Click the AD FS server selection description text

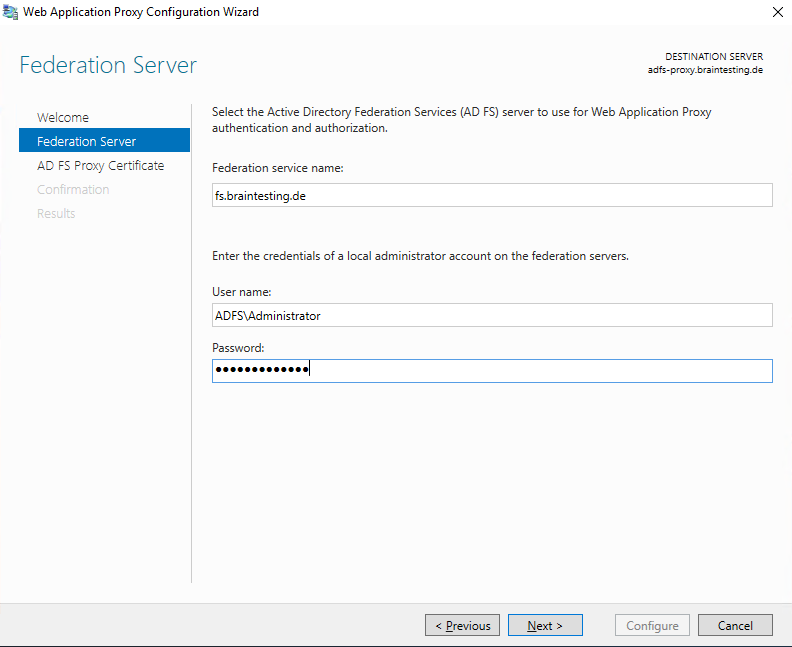462,120
